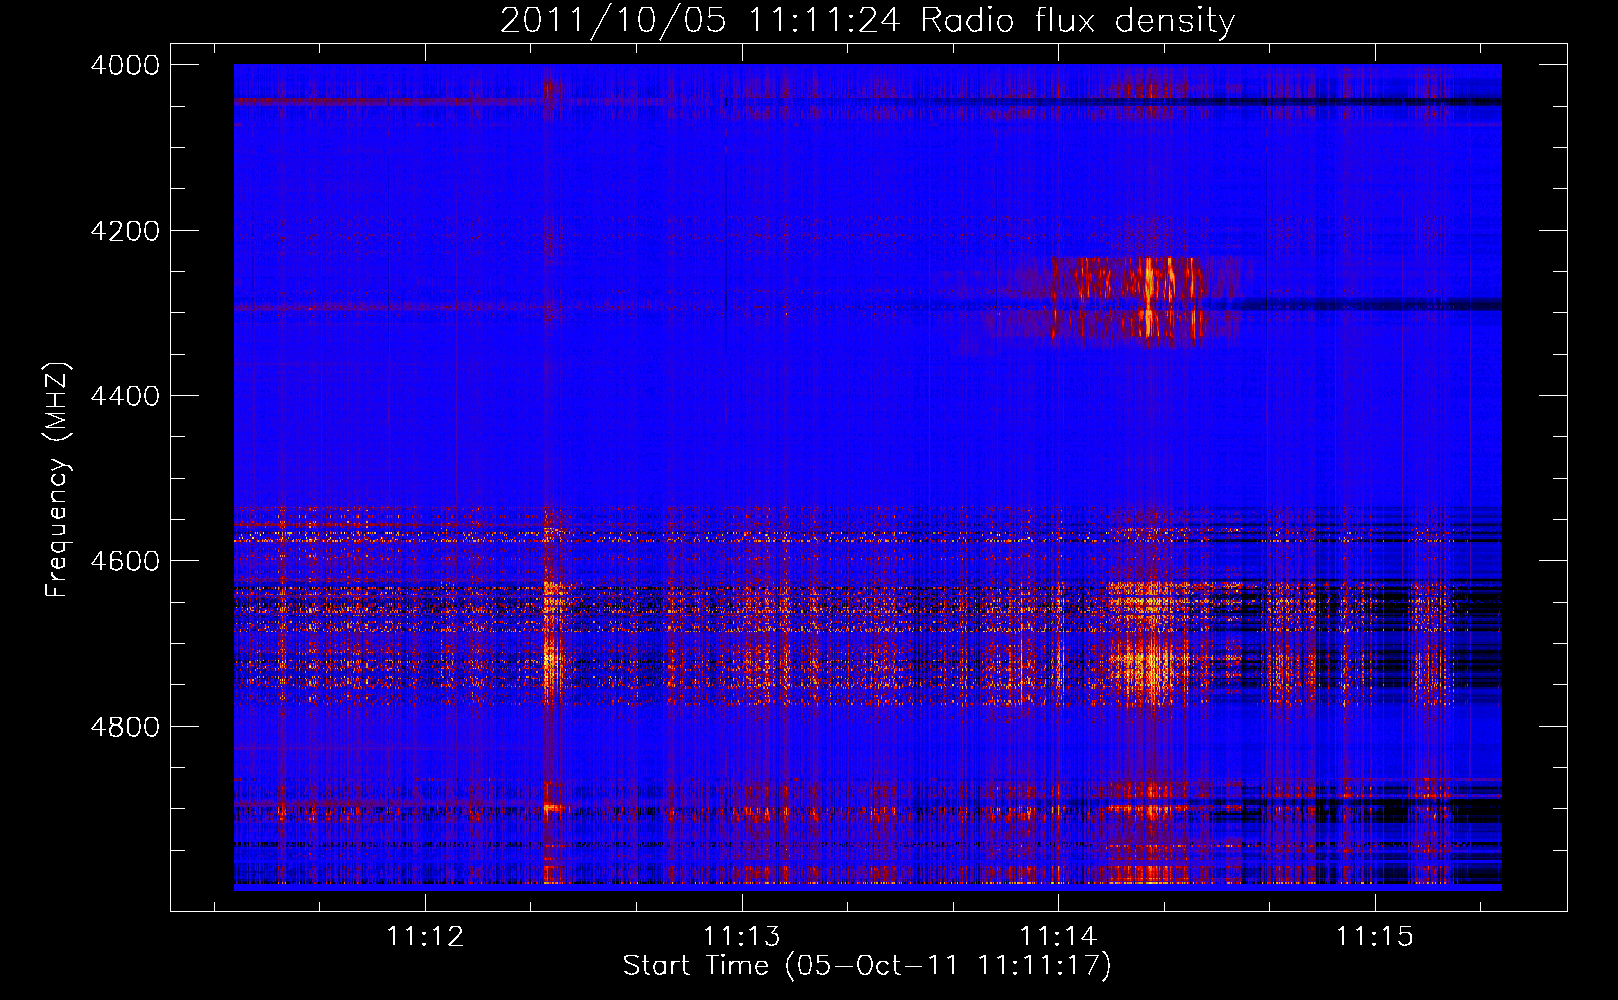Click the plot title '2011/10/05 11:11:24 Radio flux density'
Image resolution: width=1618 pixels, height=1000 pixels.
(867, 20)
